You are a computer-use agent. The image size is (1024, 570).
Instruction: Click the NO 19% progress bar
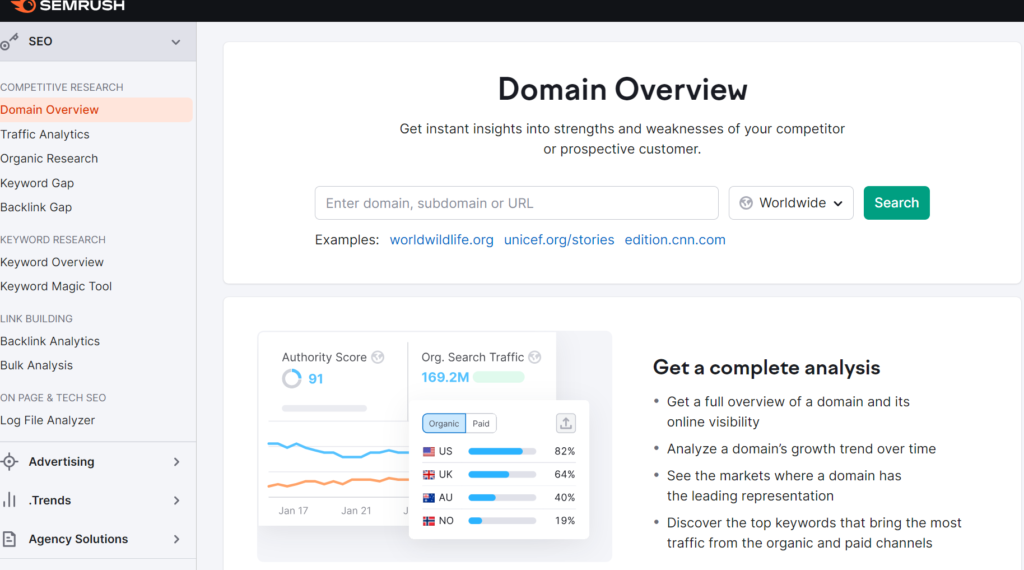click(502, 521)
